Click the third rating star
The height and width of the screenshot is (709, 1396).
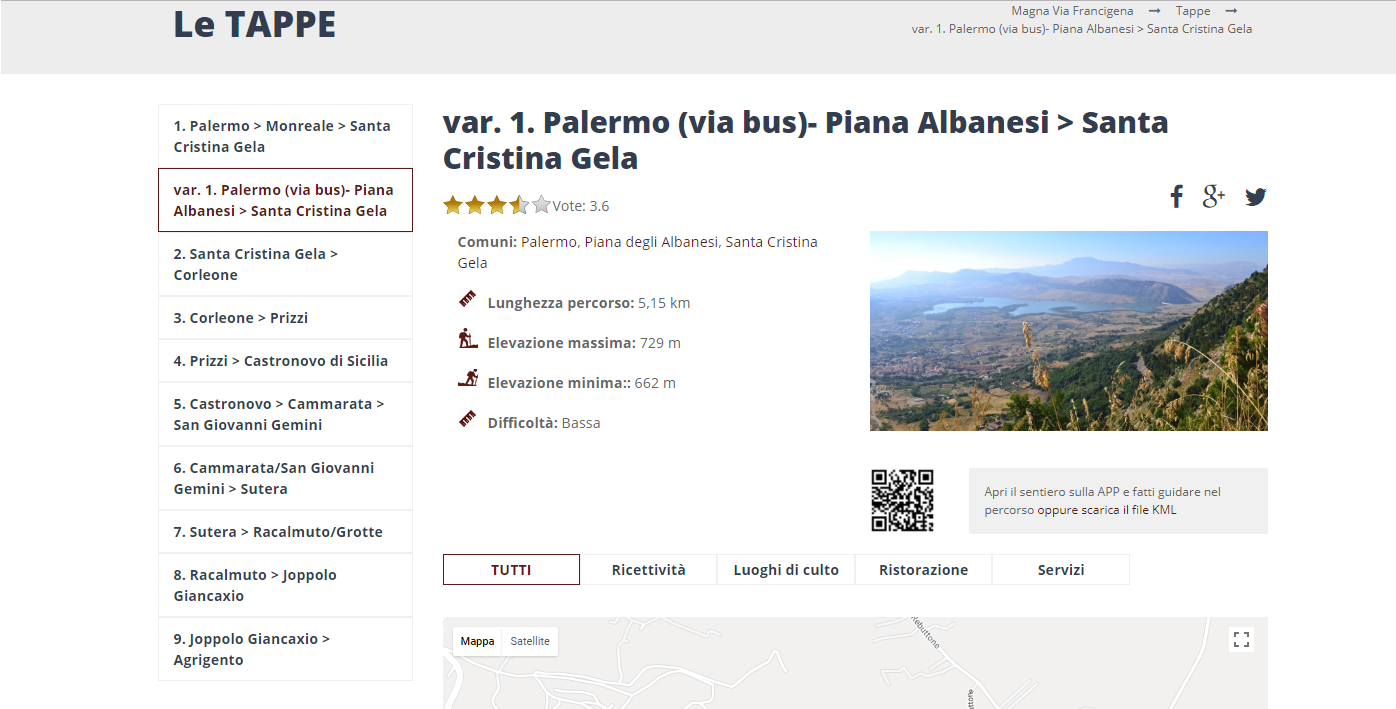[x=497, y=205]
